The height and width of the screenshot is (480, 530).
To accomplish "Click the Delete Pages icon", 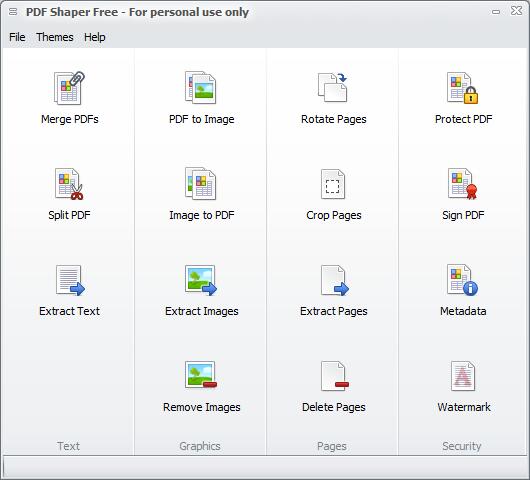I will coord(334,376).
